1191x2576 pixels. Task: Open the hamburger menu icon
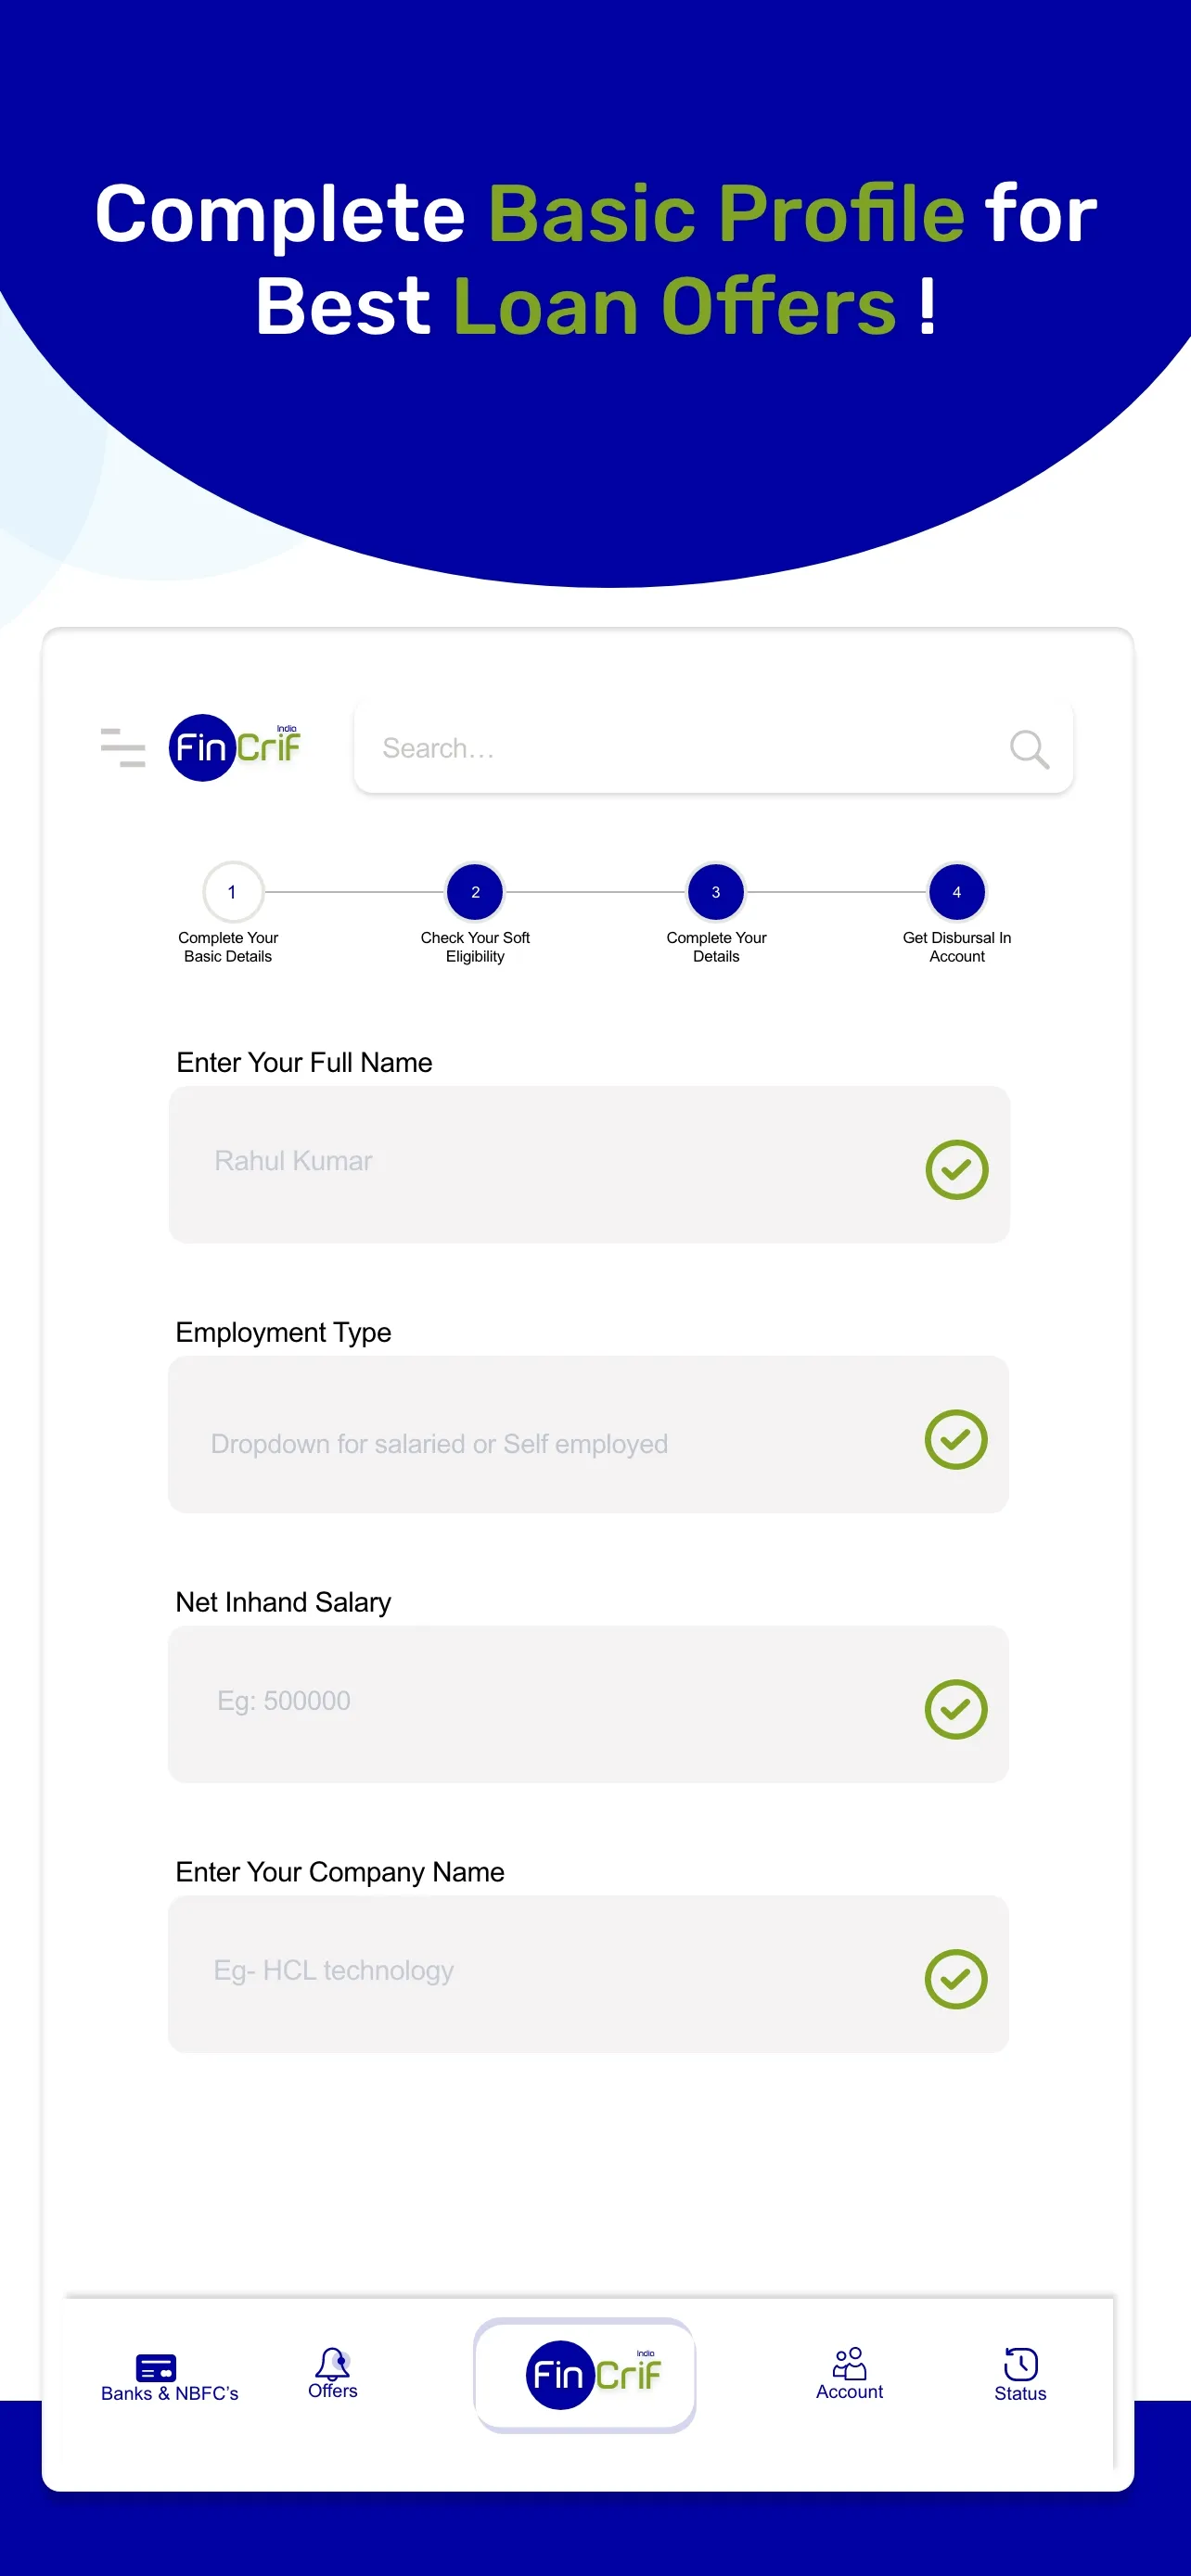[x=123, y=748]
